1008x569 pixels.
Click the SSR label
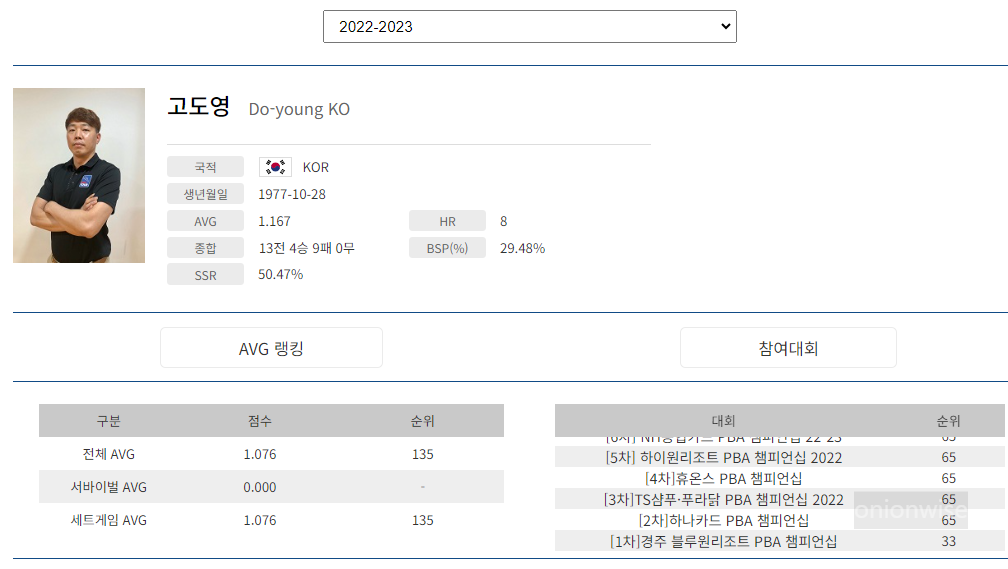pyautogui.click(x=205, y=275)
